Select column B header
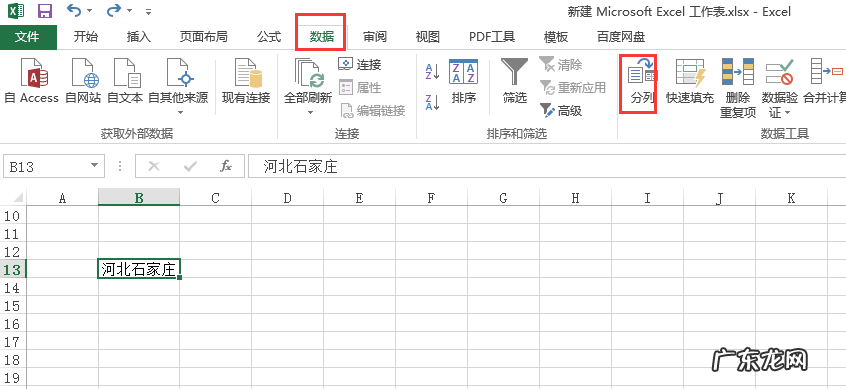846x389 pixels. coord(139,198)
